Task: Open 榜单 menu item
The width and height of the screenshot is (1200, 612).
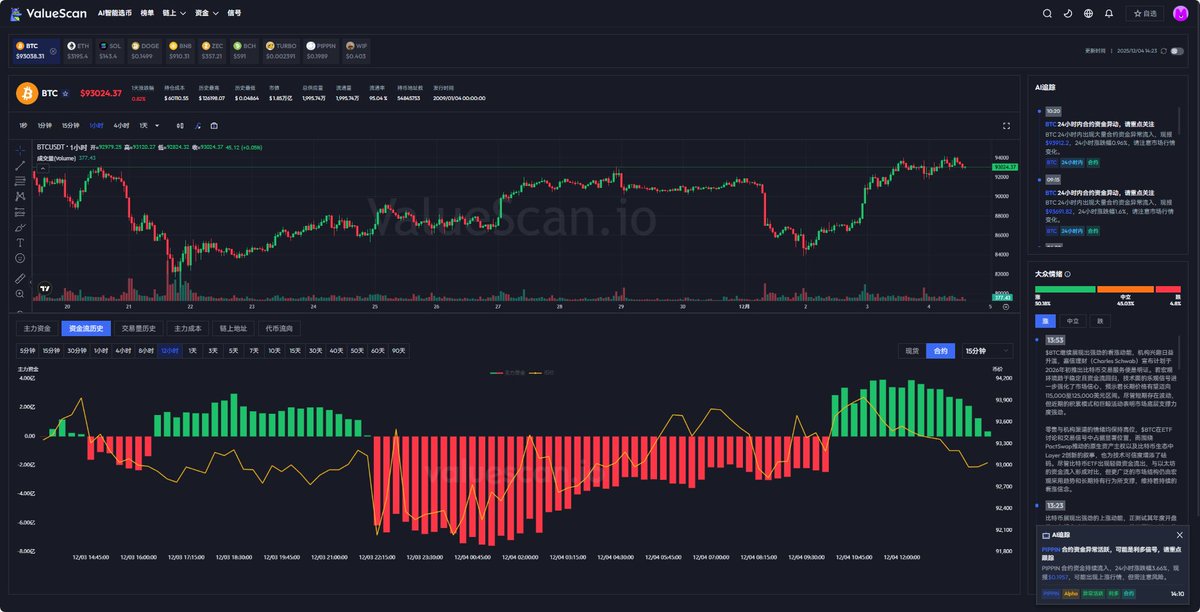Action: [x=147, y=13]
